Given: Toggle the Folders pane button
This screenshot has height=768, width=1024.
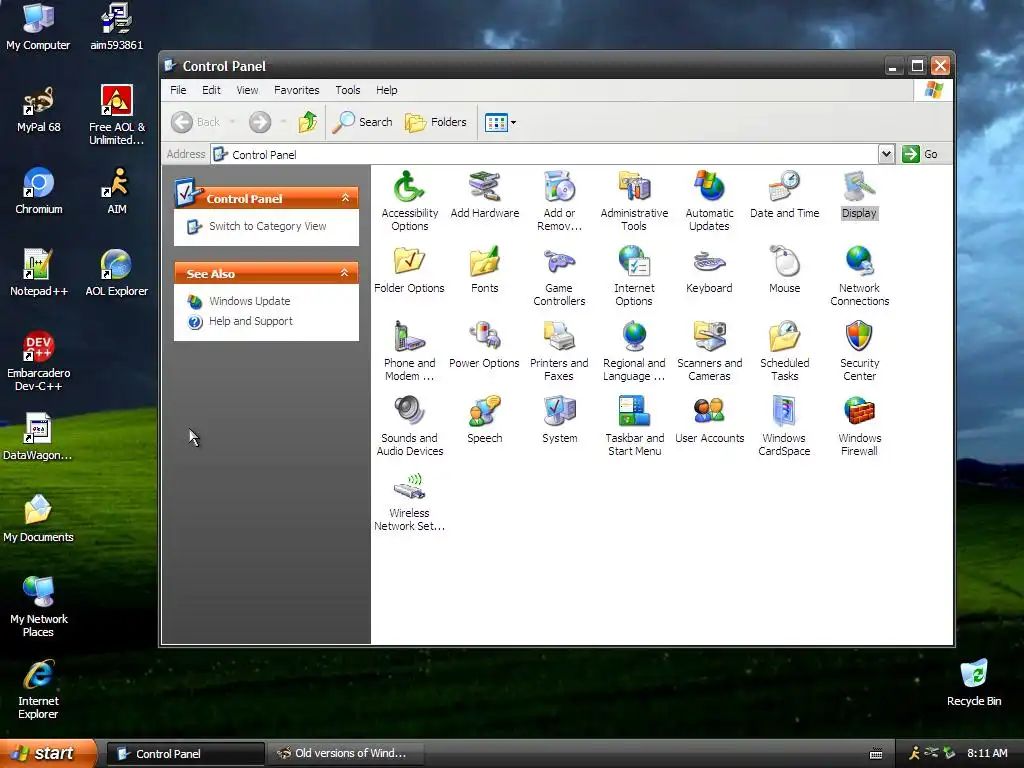Looking at the screenshot, I should pyautogui.click(x=436, y=122).
